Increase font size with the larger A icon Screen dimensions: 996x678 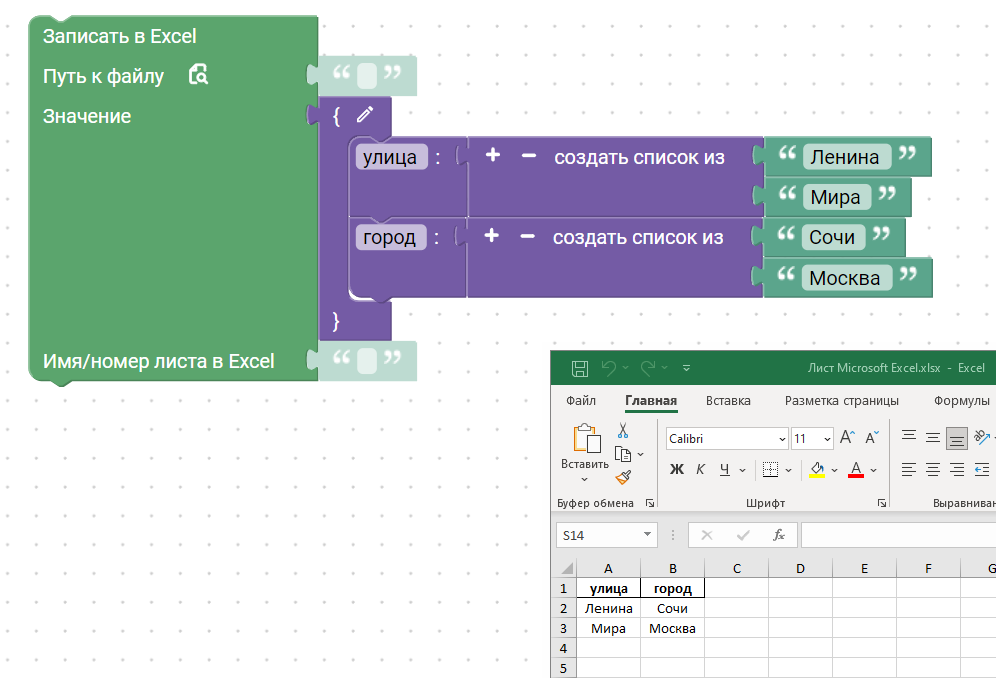tap(847, 437)
